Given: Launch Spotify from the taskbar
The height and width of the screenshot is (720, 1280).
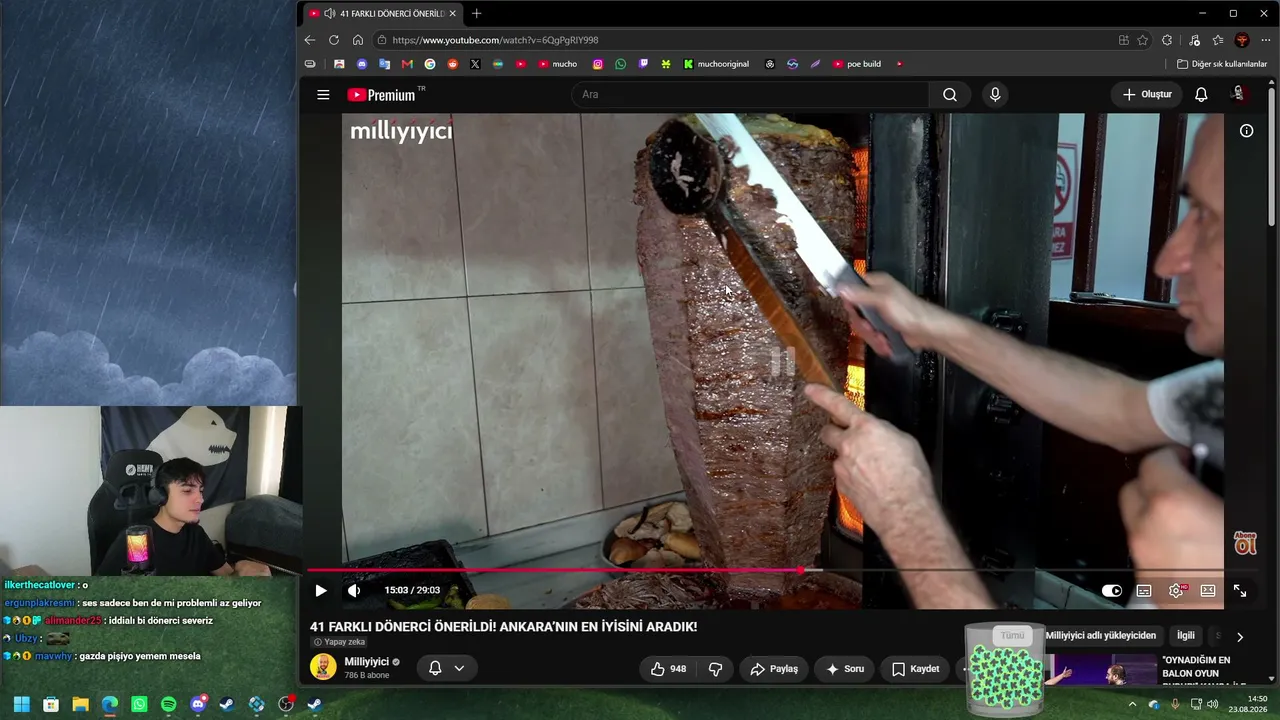Looking at the screenshot, I should pos(168,704).
